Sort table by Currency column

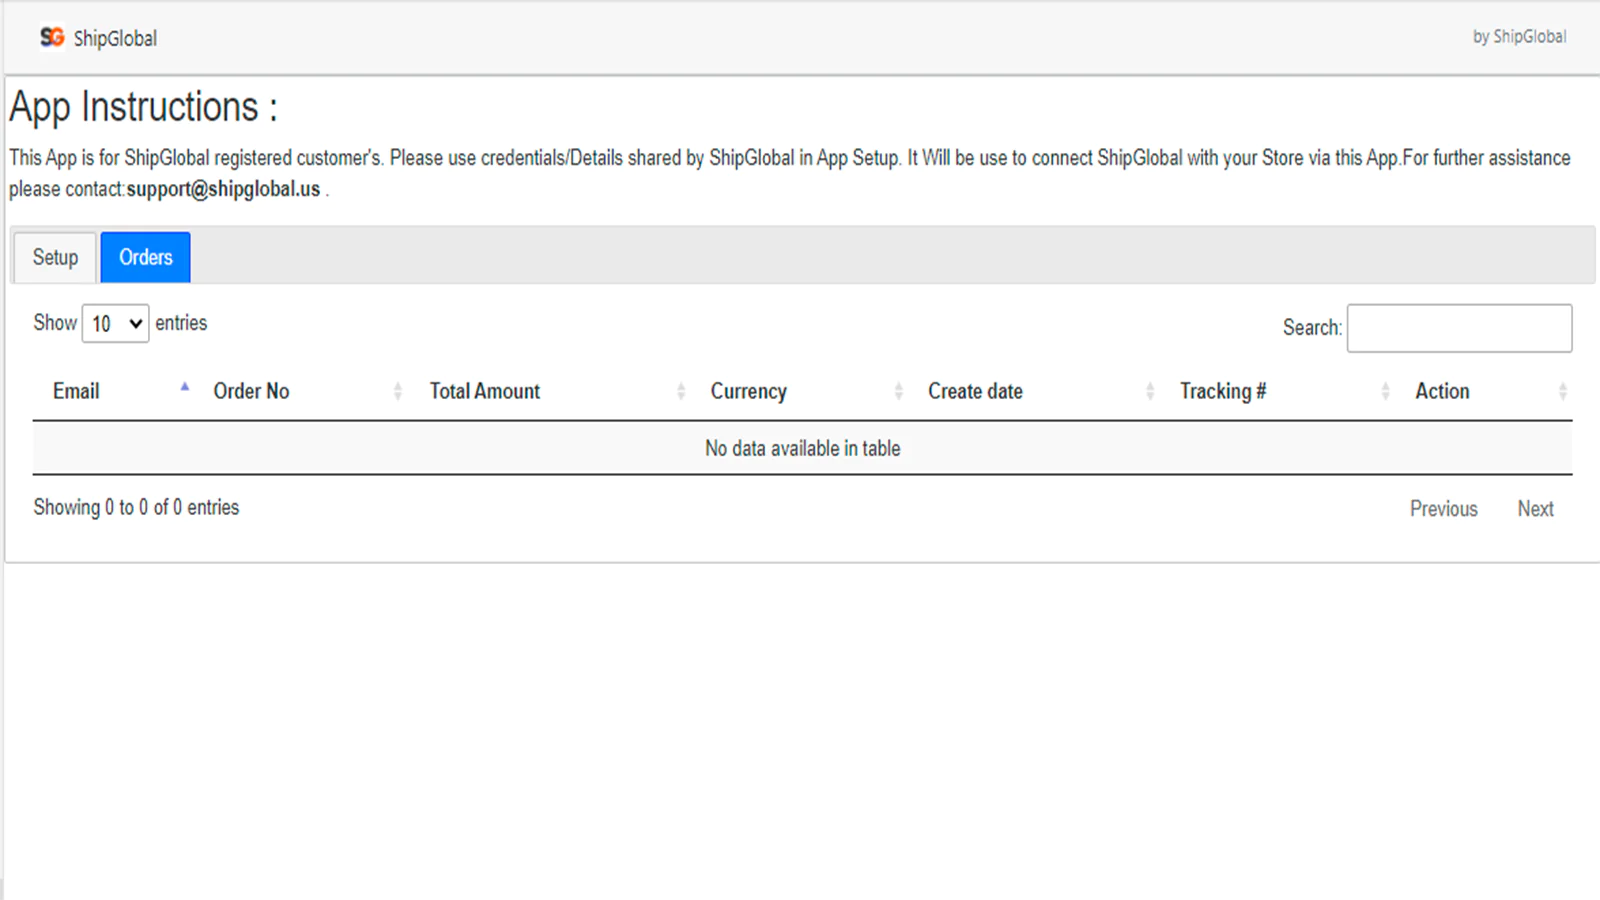pos(802,391)
